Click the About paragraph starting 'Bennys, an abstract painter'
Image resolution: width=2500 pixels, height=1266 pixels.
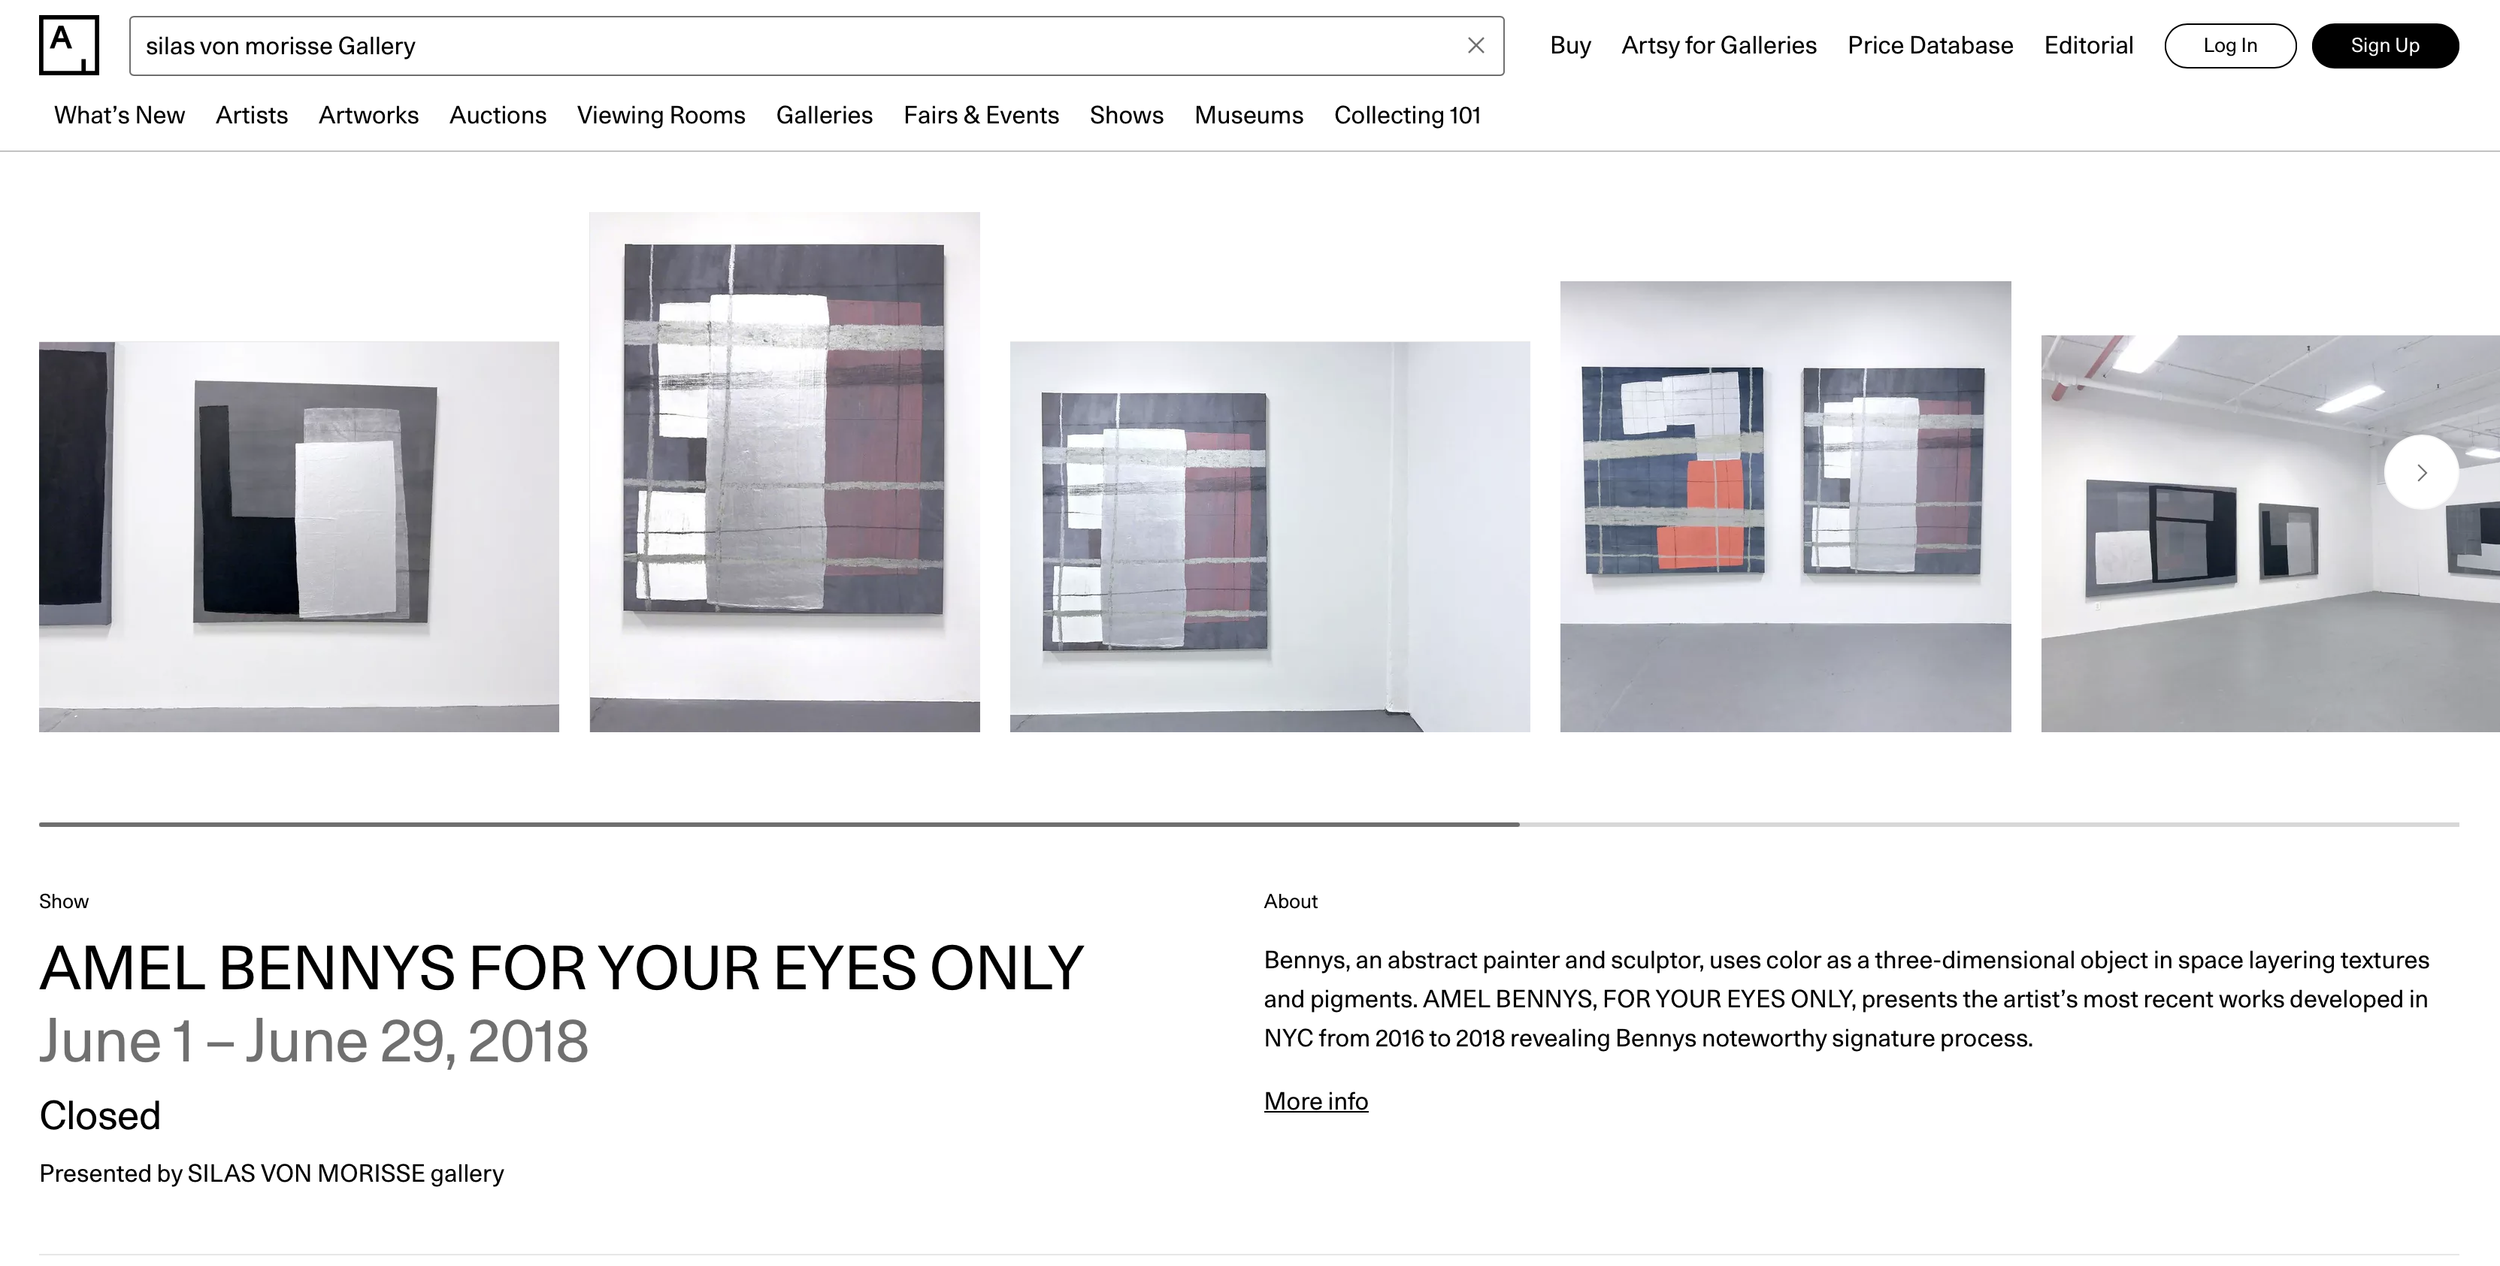click(1846, 999)
